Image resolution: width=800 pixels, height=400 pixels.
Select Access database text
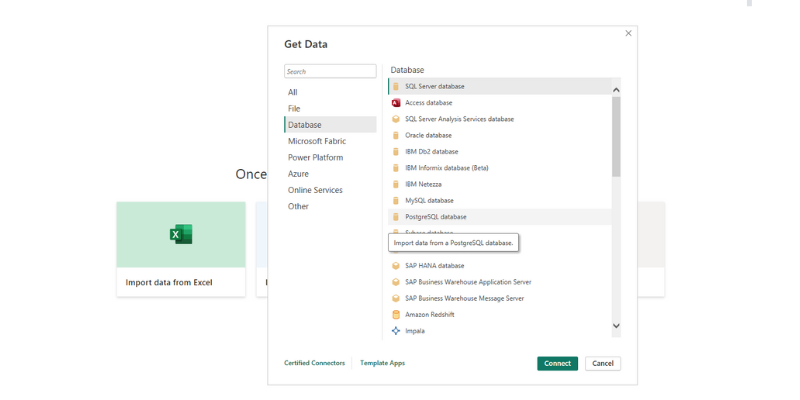pyautogui.click(x=429, y=103)
